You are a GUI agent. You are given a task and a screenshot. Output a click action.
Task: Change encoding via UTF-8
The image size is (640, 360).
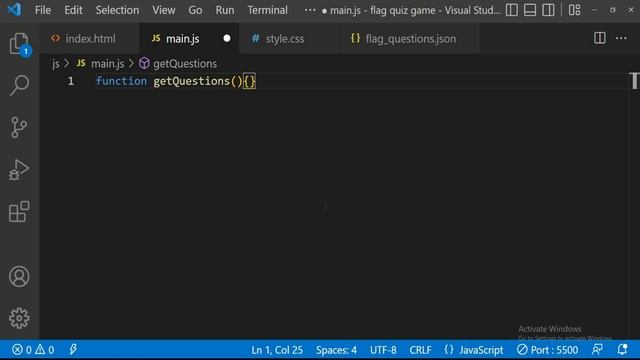pyautogui.click(x=383, y=350)
